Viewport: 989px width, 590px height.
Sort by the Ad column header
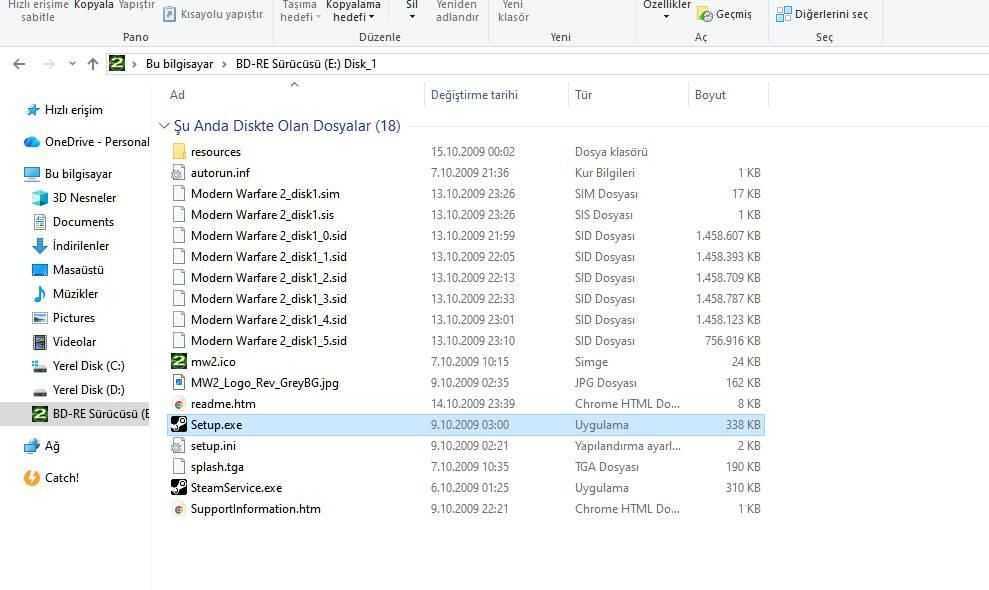coord(177,95)
